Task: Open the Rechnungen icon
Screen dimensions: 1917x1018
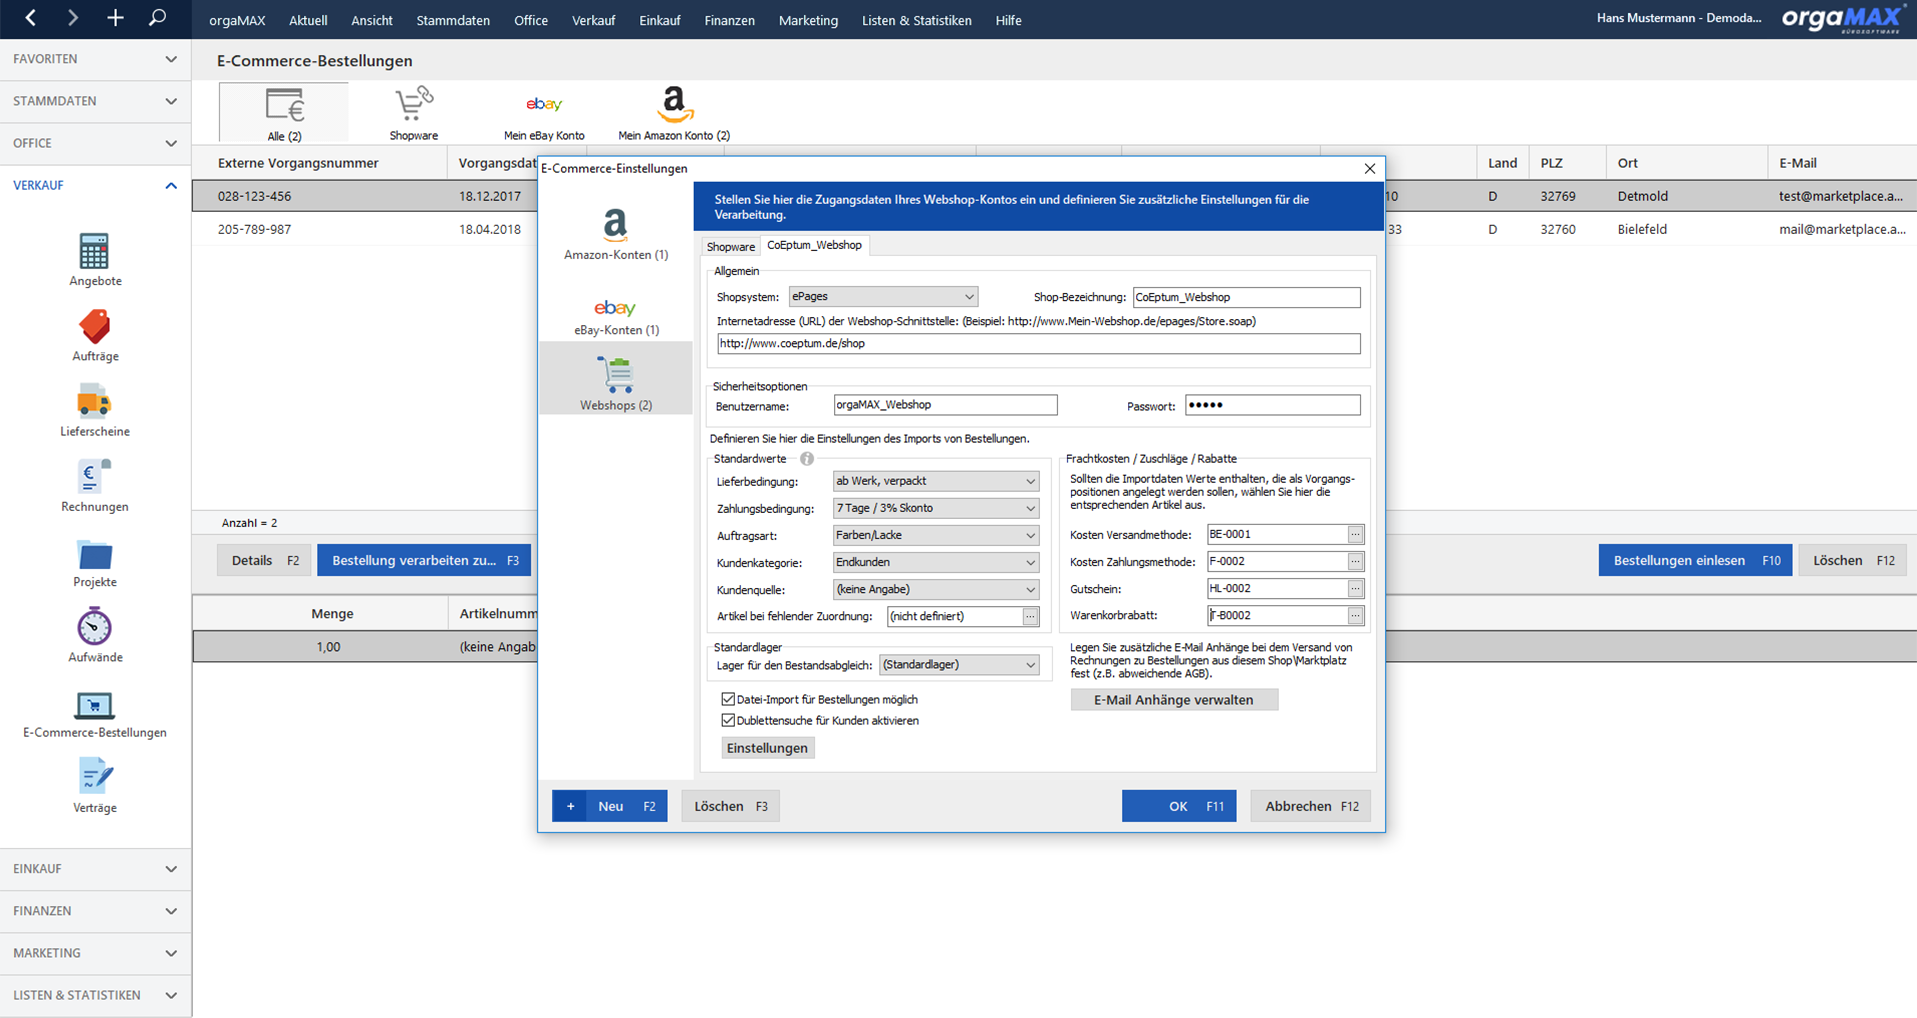Action: click(94, 477)
